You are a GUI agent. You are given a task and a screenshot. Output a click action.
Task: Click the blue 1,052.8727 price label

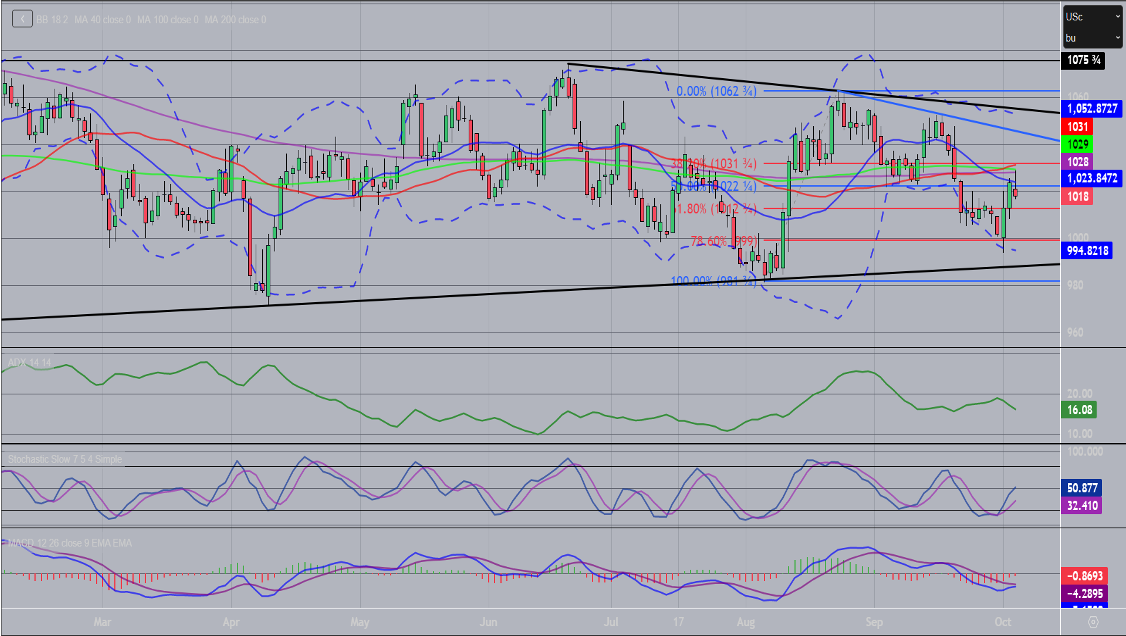click(1092, 107)
